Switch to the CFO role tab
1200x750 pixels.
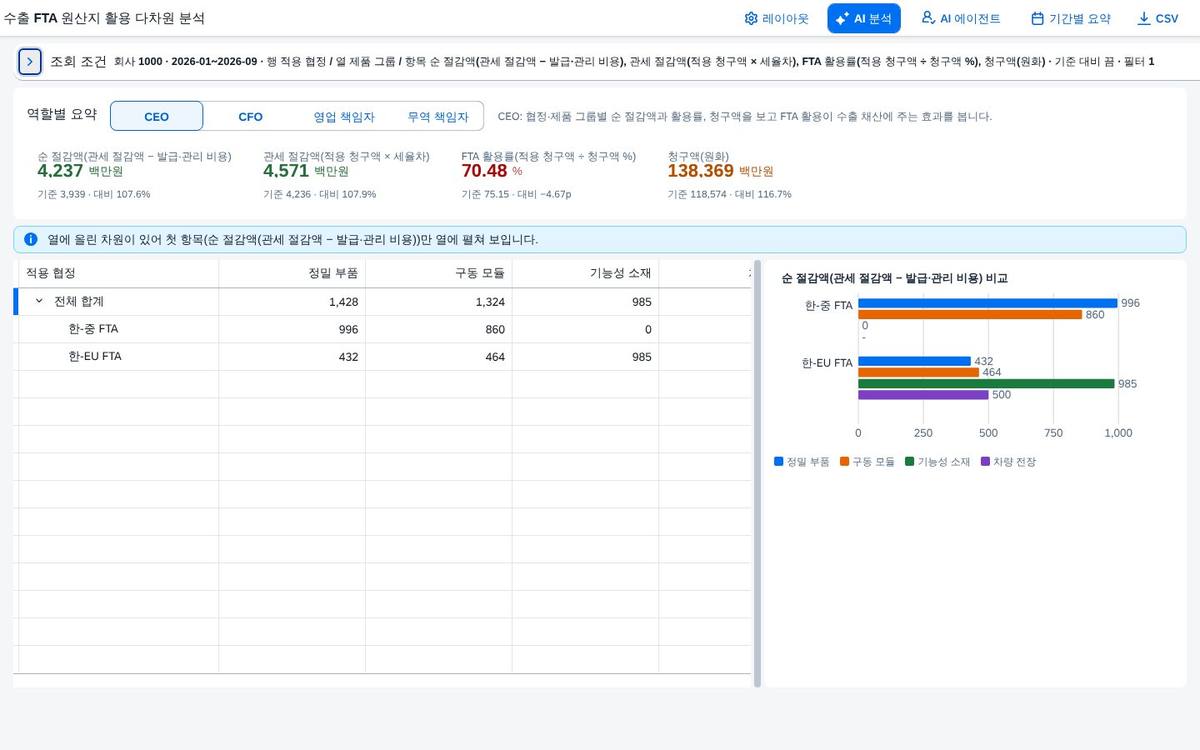click(250, 116)
